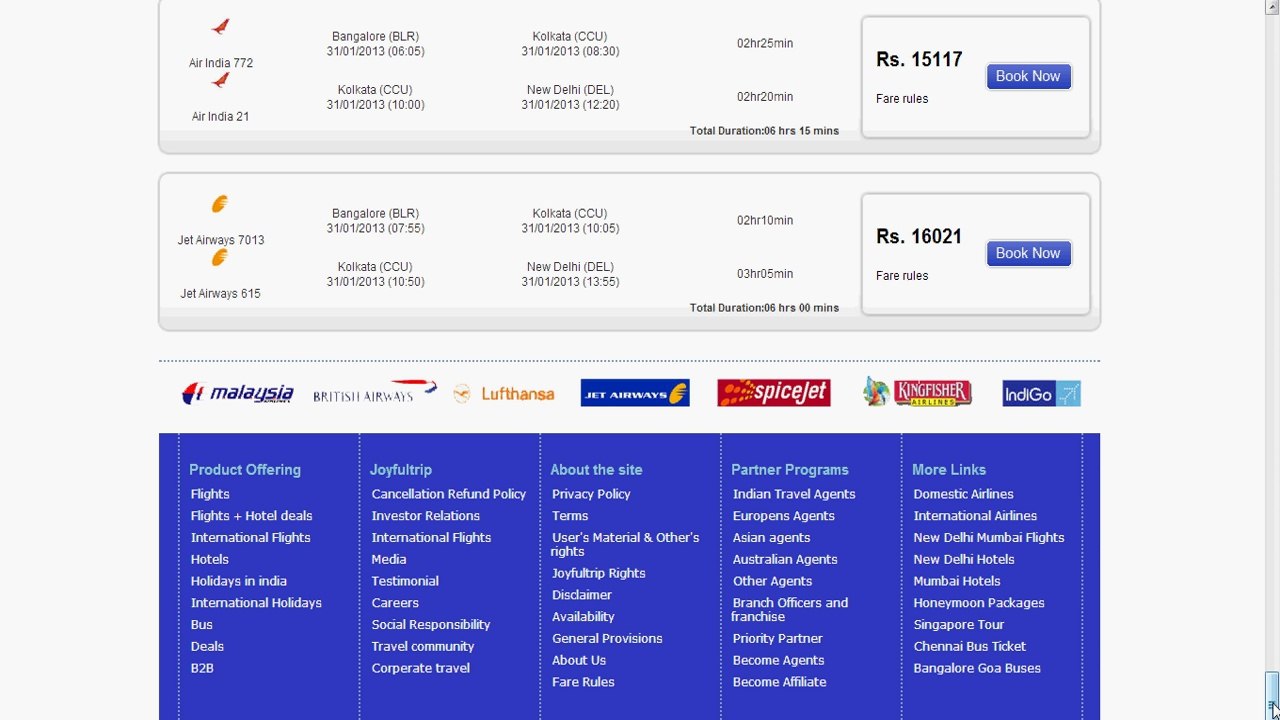Open General Provisions link

tap(607, 639)
